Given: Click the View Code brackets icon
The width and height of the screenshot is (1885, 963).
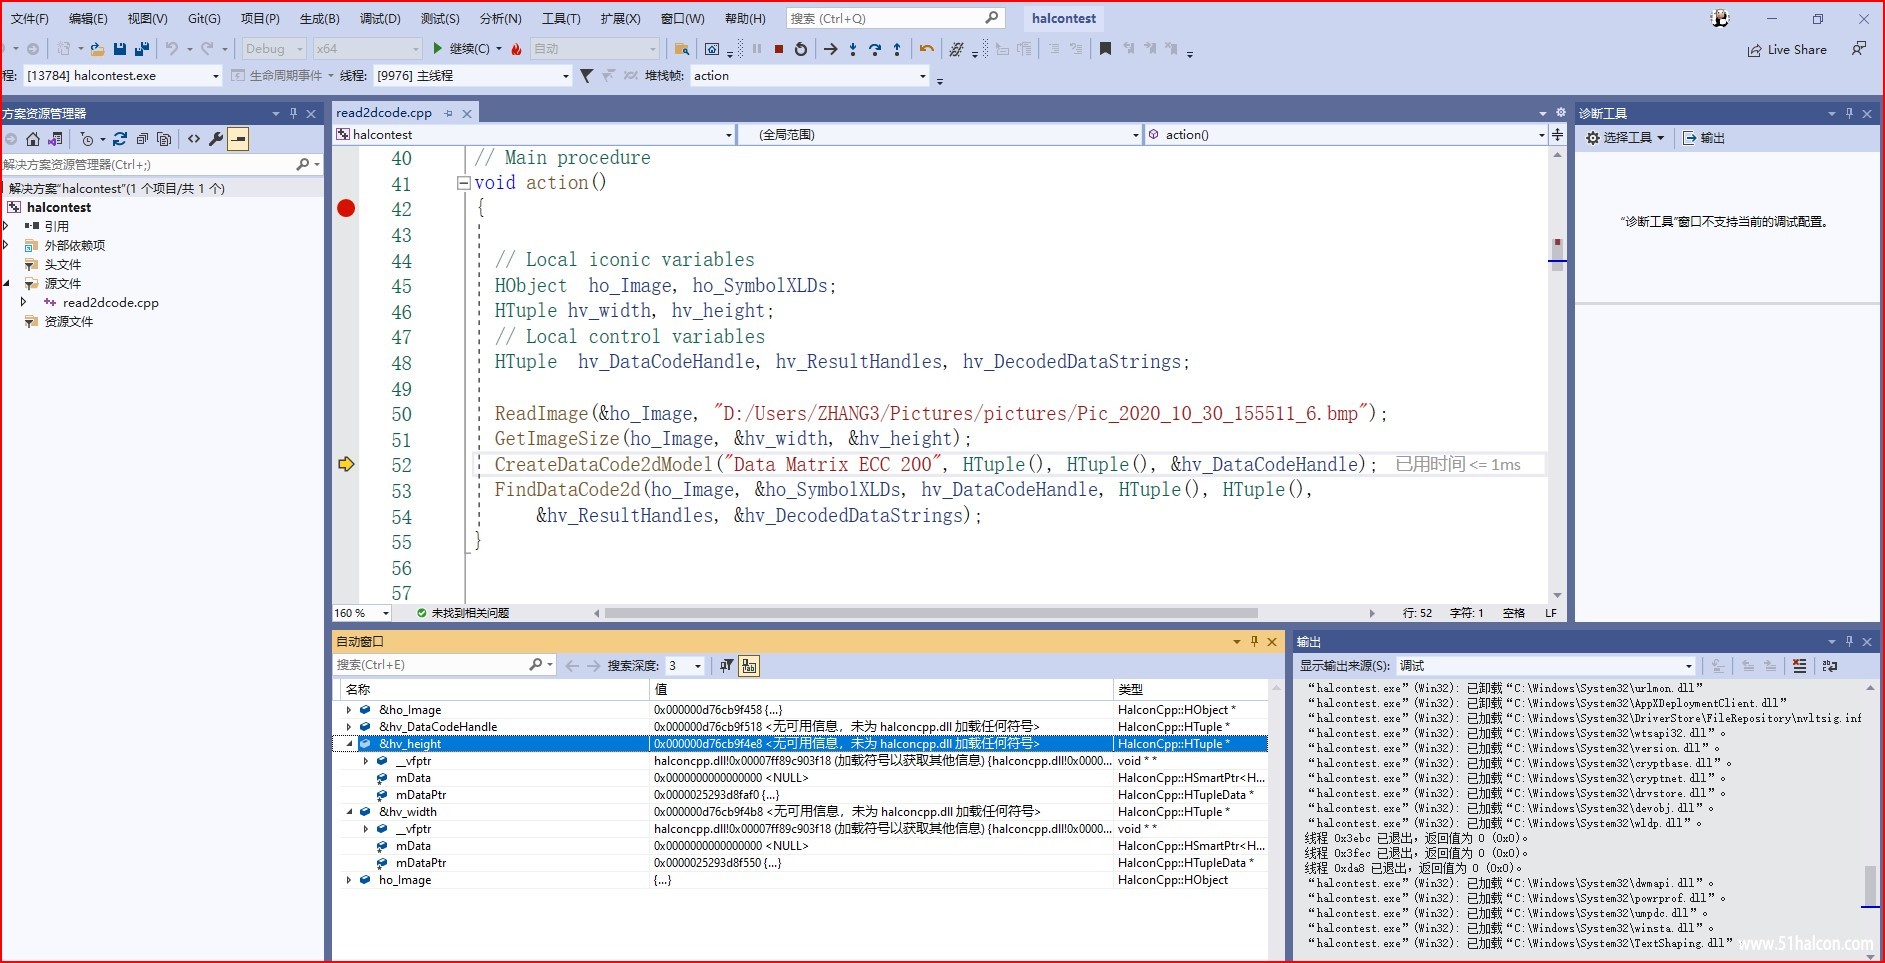Looking at the screenshot, I should click(194, 139).
